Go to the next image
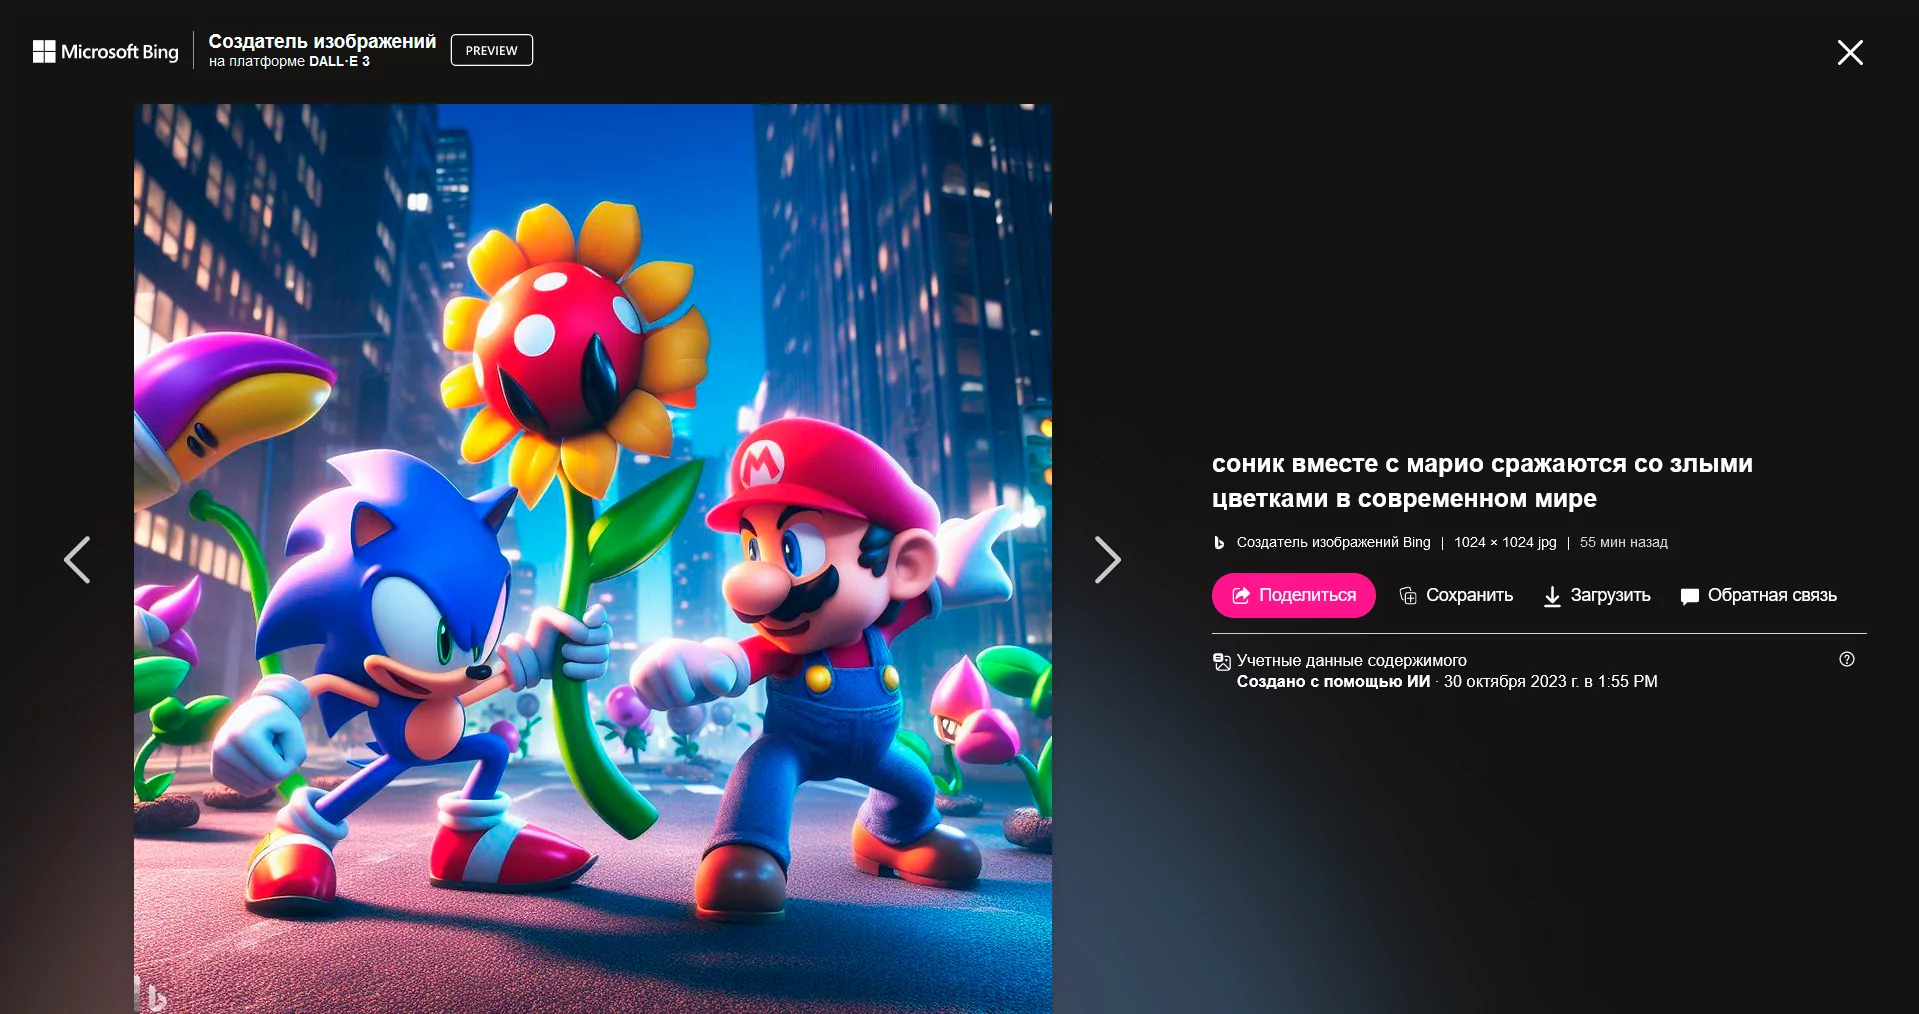Viewport: 1919px width, 1014px height. pyautogui.click(x=1107, y=559)
